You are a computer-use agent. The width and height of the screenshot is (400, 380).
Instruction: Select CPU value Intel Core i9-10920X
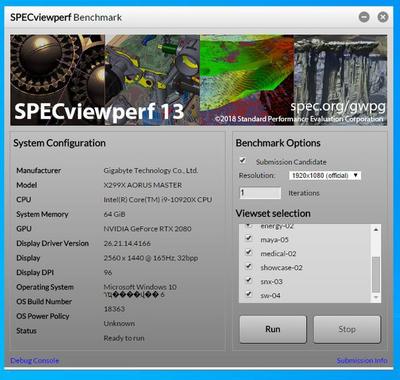pyautogui.click(x=158, y=200)
